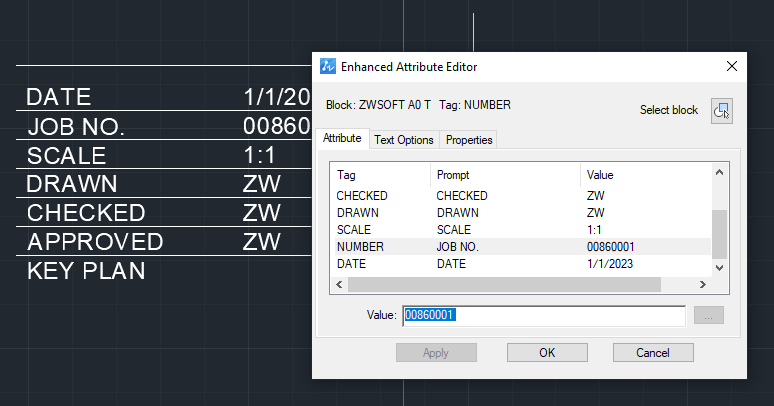Close the Enhanced Attribute Editor dialog
The image size is (774, 406).
[x=732, y=66]
